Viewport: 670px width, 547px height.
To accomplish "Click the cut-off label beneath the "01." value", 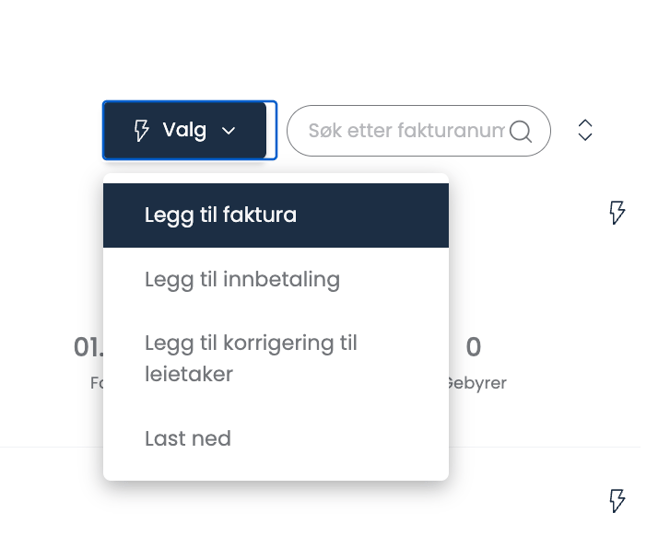I will click(96, 383).
